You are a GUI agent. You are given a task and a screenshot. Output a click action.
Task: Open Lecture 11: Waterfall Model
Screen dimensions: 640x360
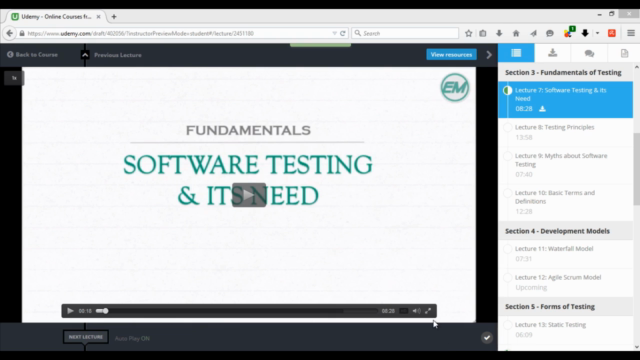coord(565,253)
